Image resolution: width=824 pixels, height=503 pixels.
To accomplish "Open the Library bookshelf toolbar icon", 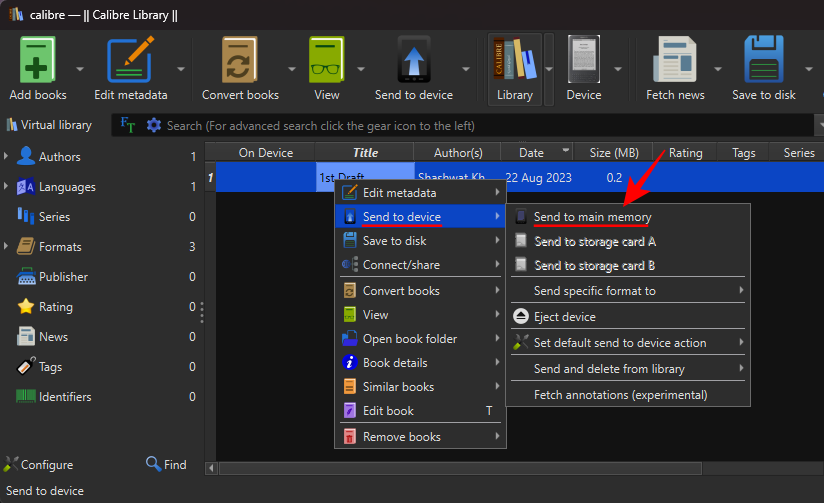I will (515, 59).
